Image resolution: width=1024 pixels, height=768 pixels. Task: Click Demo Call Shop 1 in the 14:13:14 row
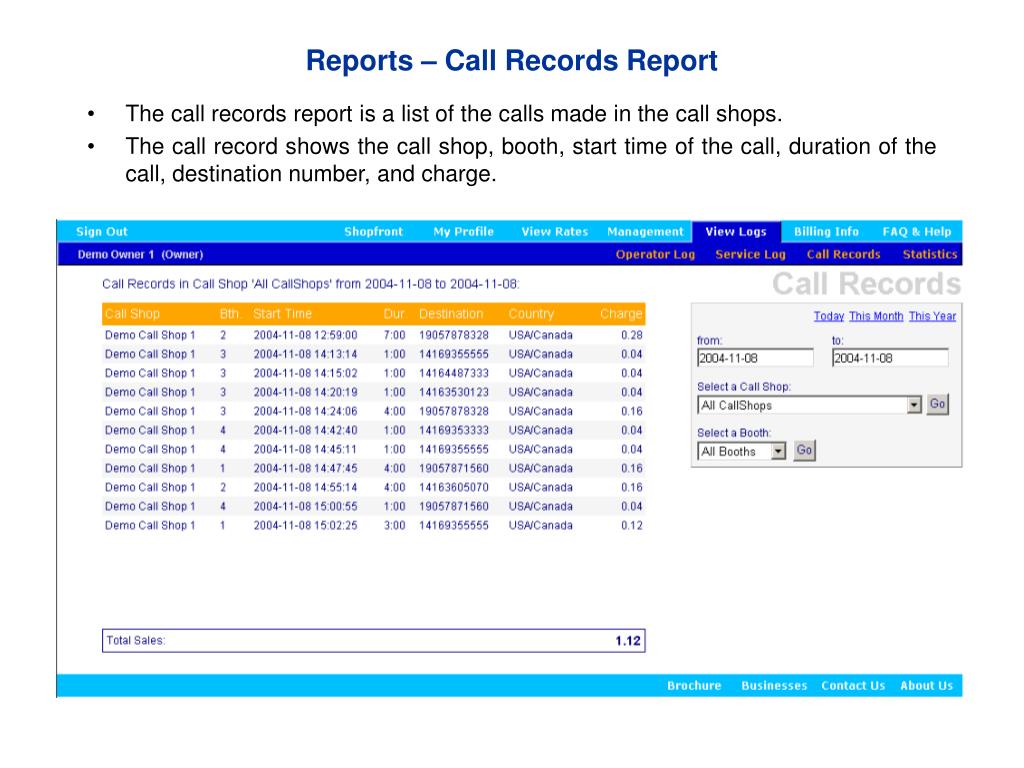[x=150, y=354]
